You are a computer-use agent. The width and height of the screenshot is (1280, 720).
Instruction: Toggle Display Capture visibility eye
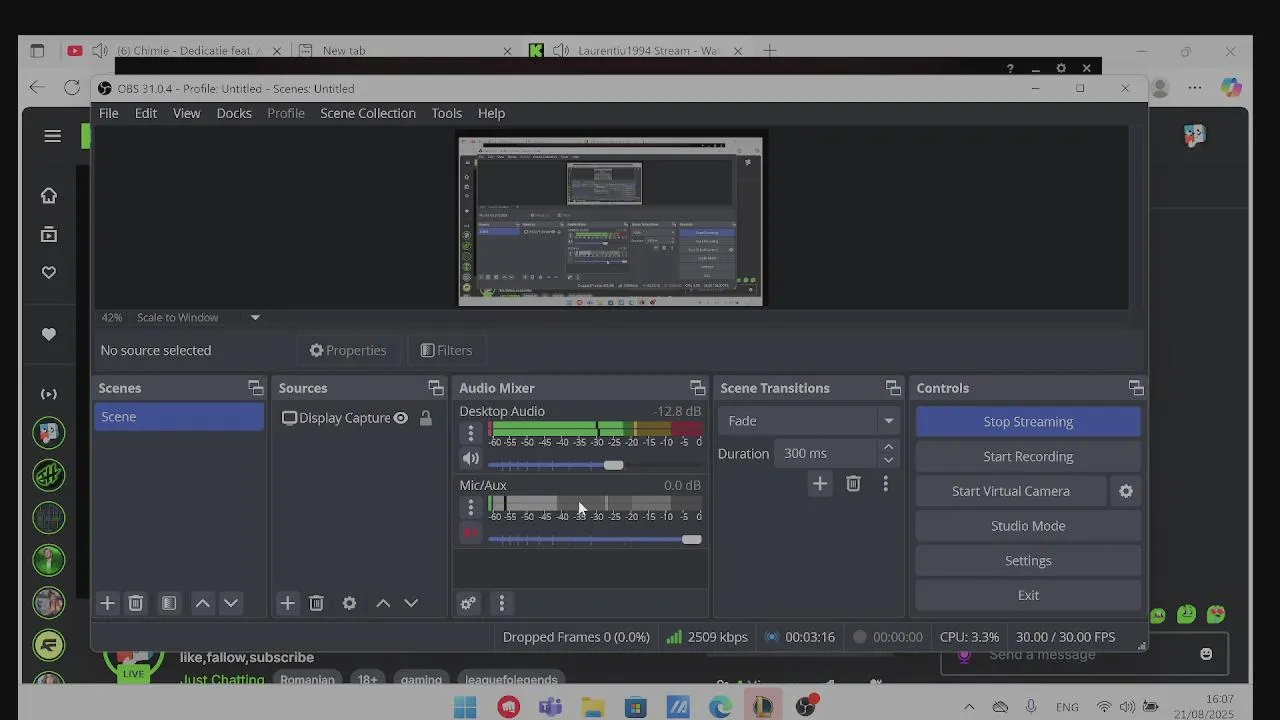[x=400, y=418]
